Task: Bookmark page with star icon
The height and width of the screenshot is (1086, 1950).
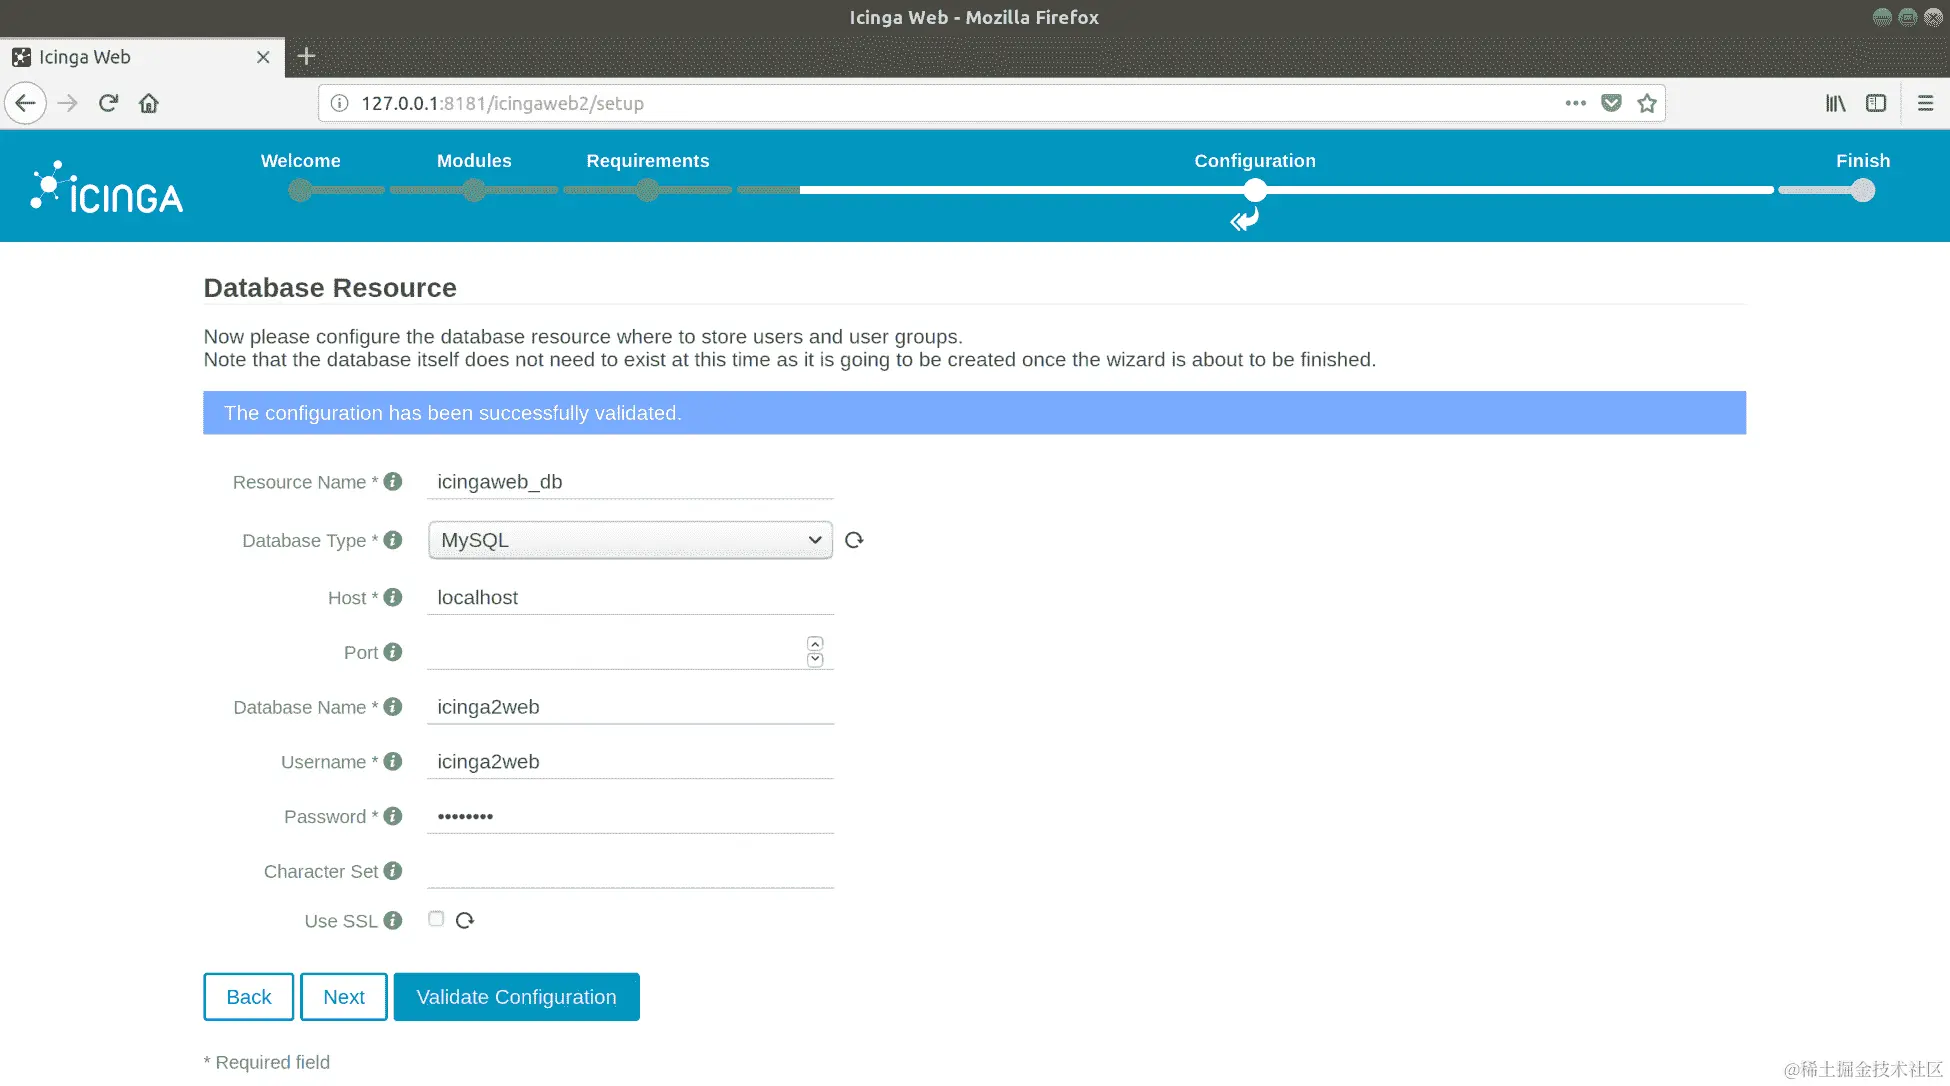Action: point(1647,103)
